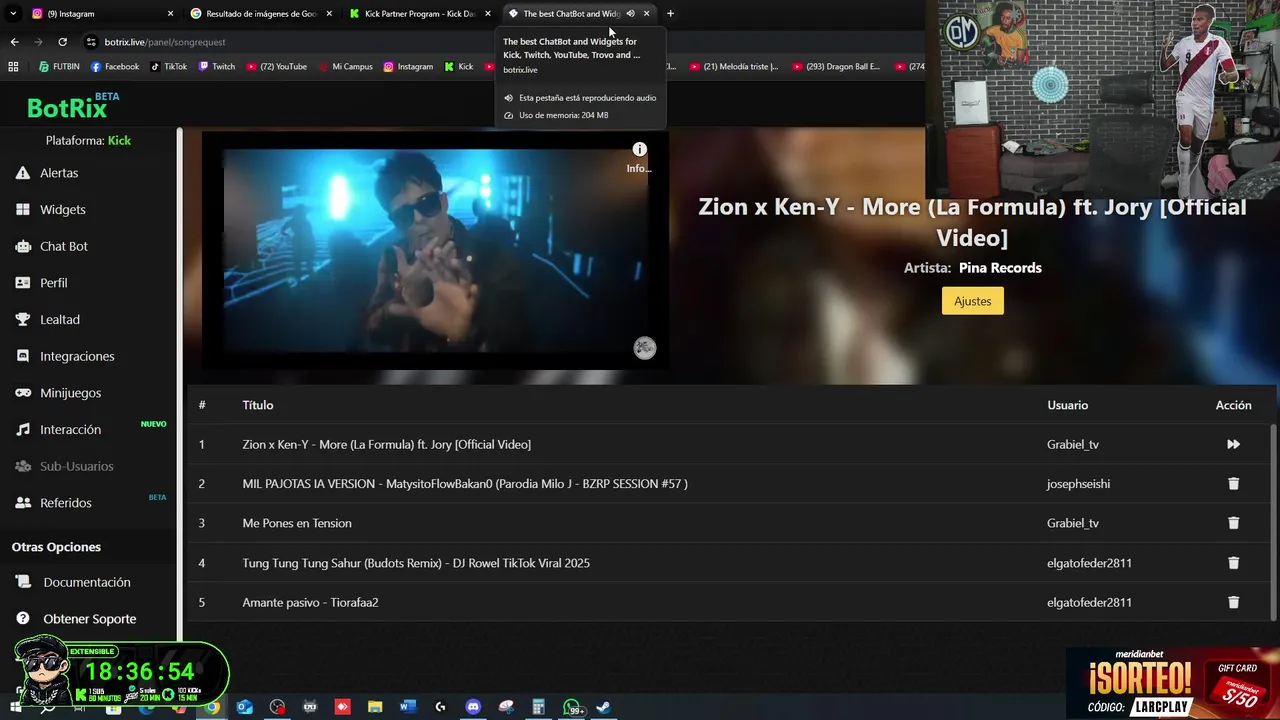The width and height of the screenshot is (1280, 720).
Task: Switch to Resultado de imágenes de Google tab
Action: click(262, 14)
